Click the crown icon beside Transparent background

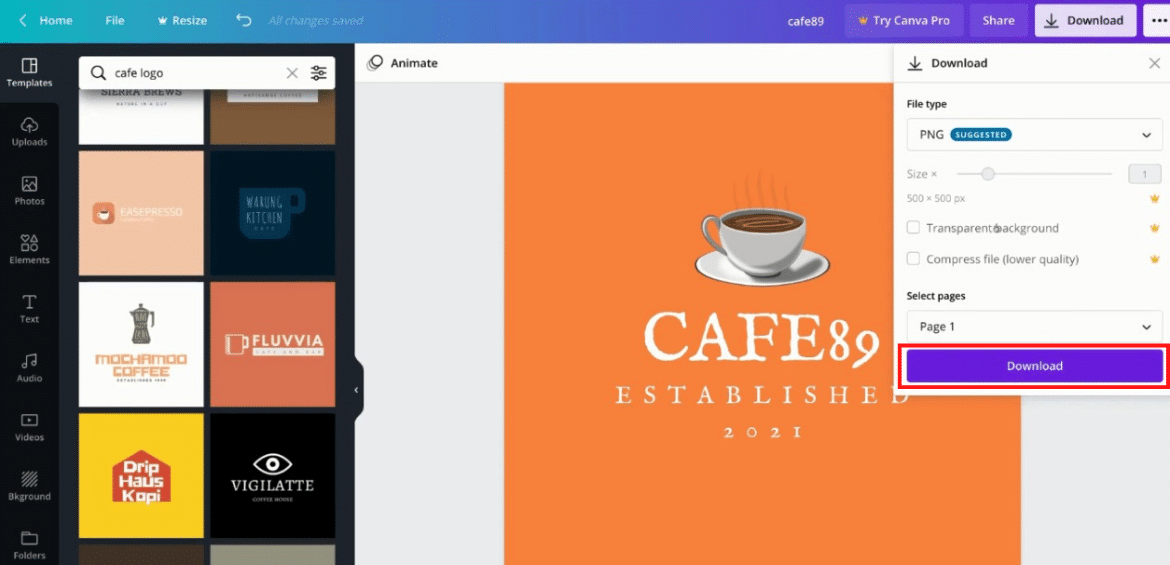point(1154,228)
